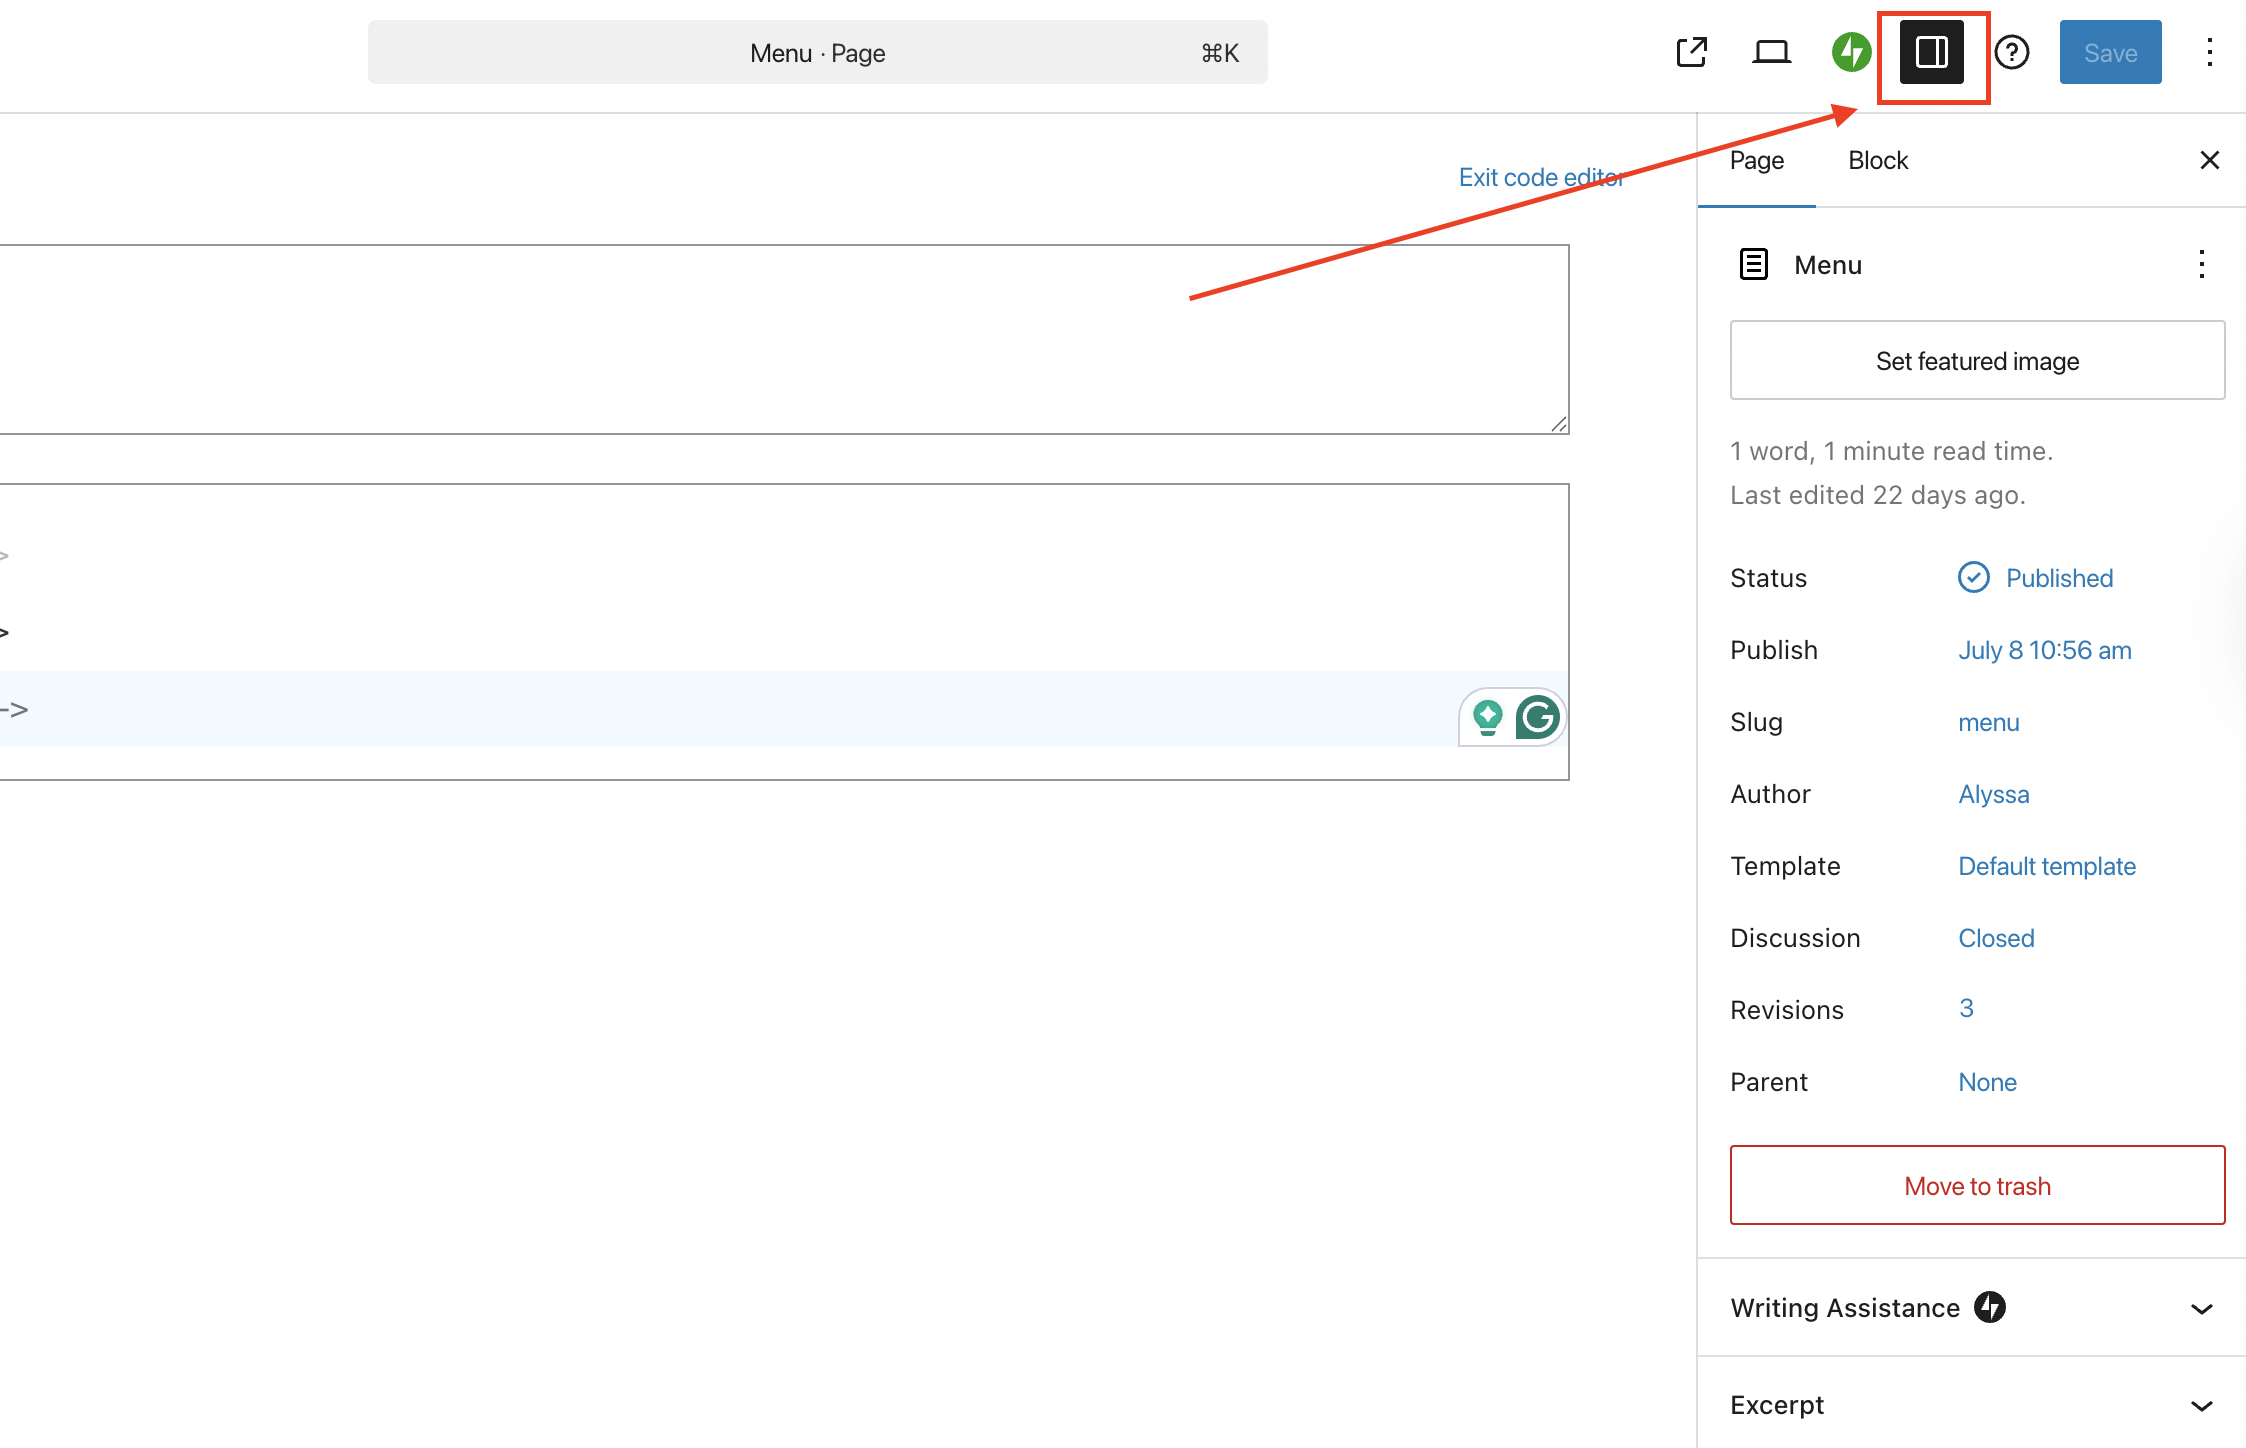Click the Template label

click(1785, 866)
